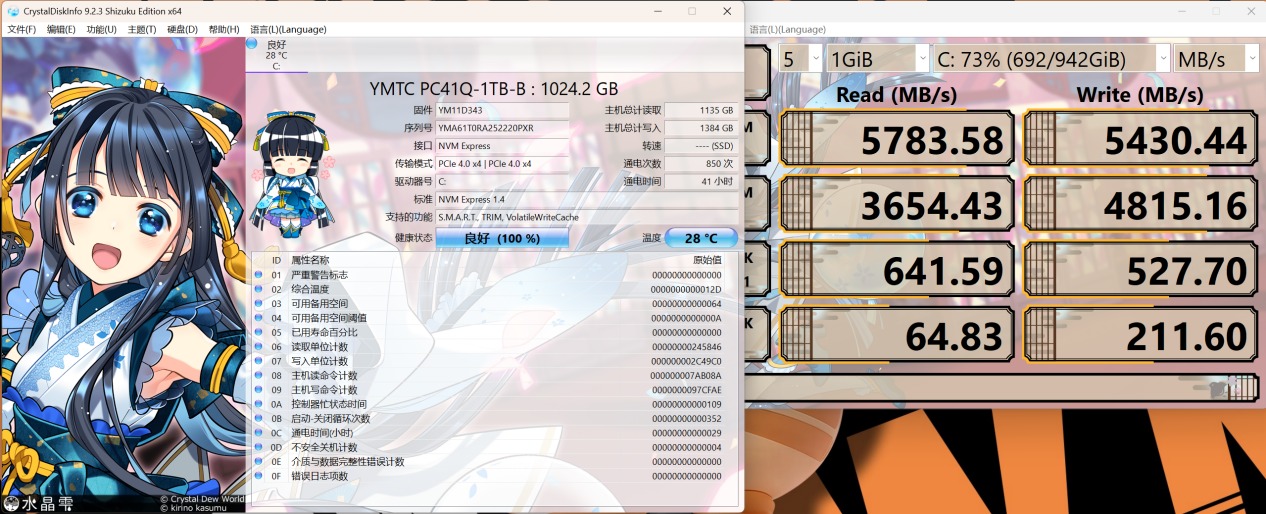Click status dot of 已用寿命百分比 row
Viewport: 1266px width, 514px height.
click(258, 332)
